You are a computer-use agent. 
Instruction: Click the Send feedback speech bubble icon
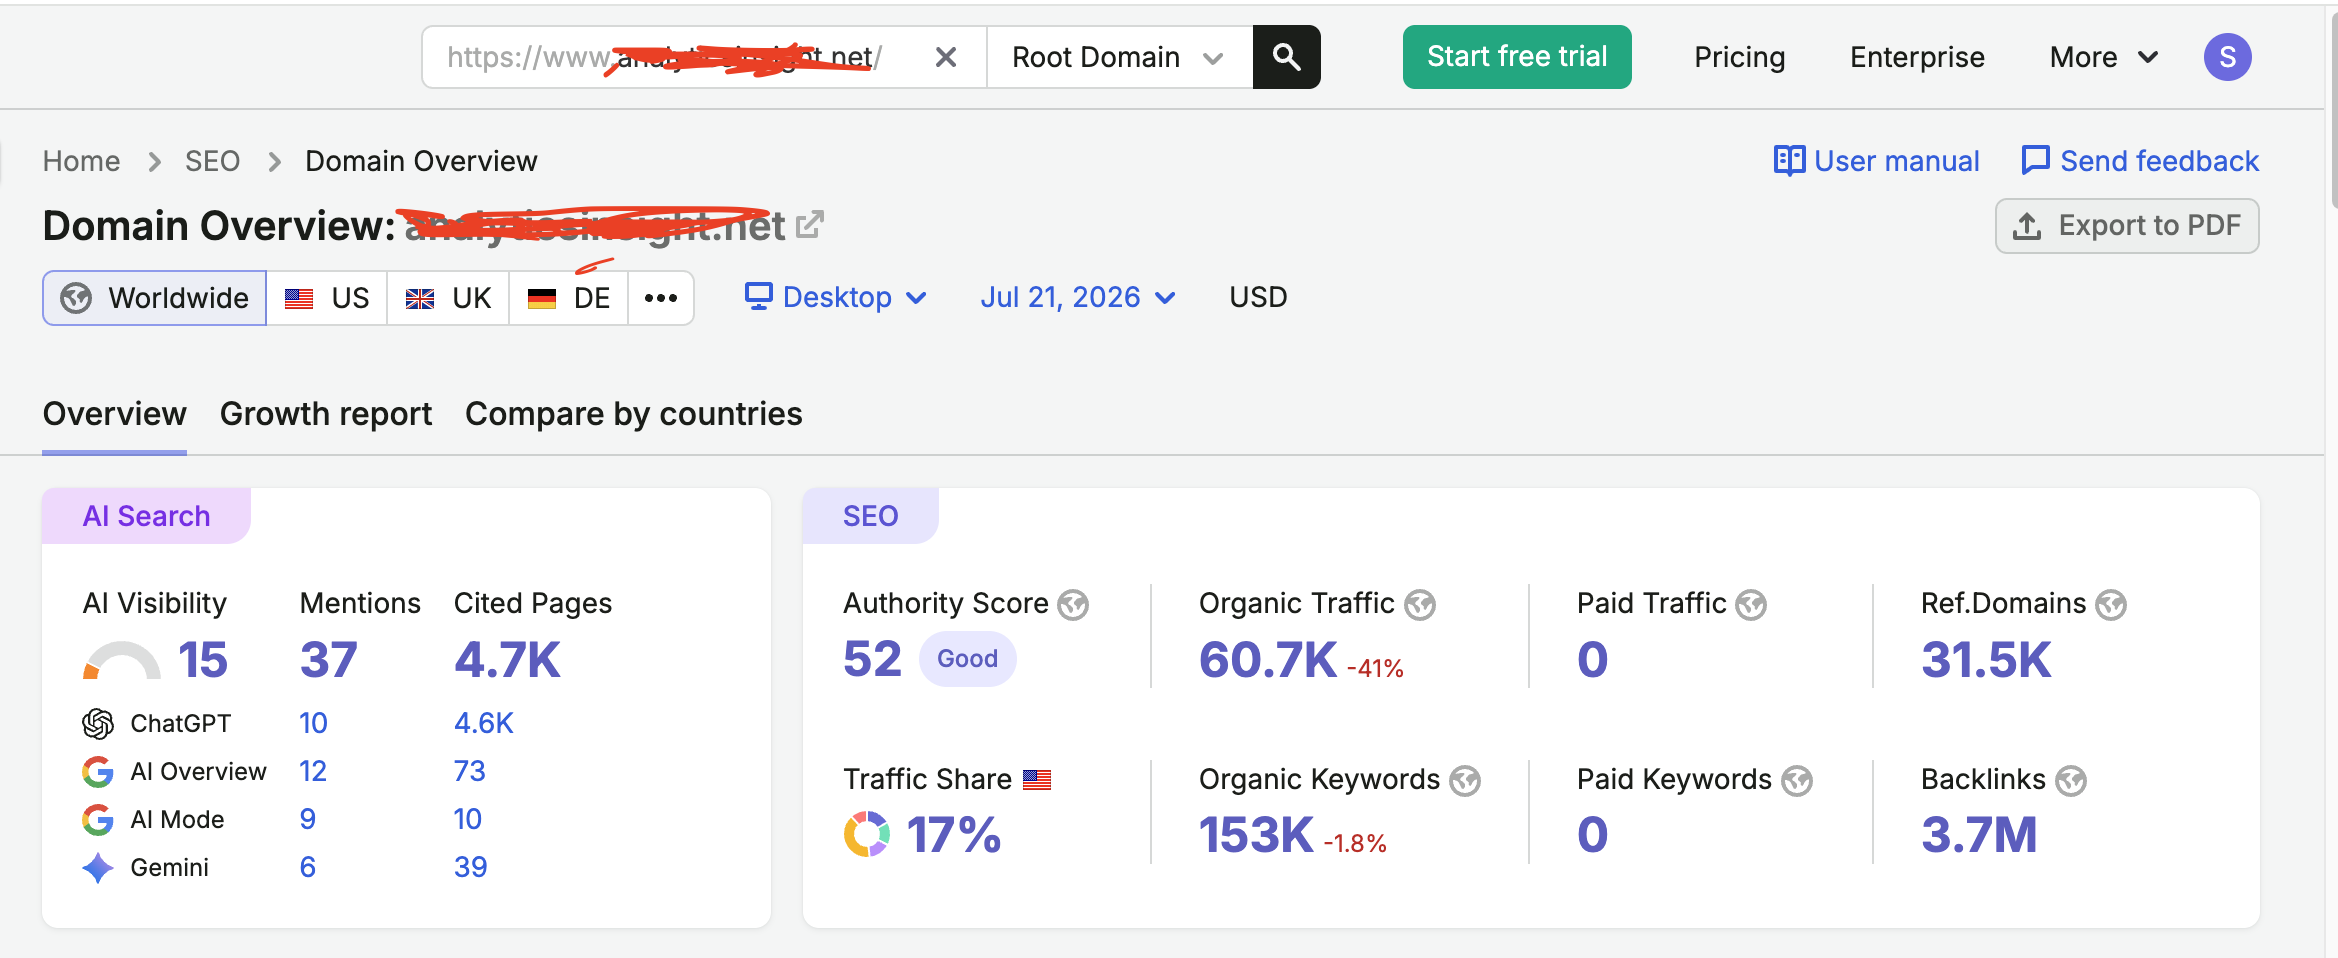coord(2035,161)
